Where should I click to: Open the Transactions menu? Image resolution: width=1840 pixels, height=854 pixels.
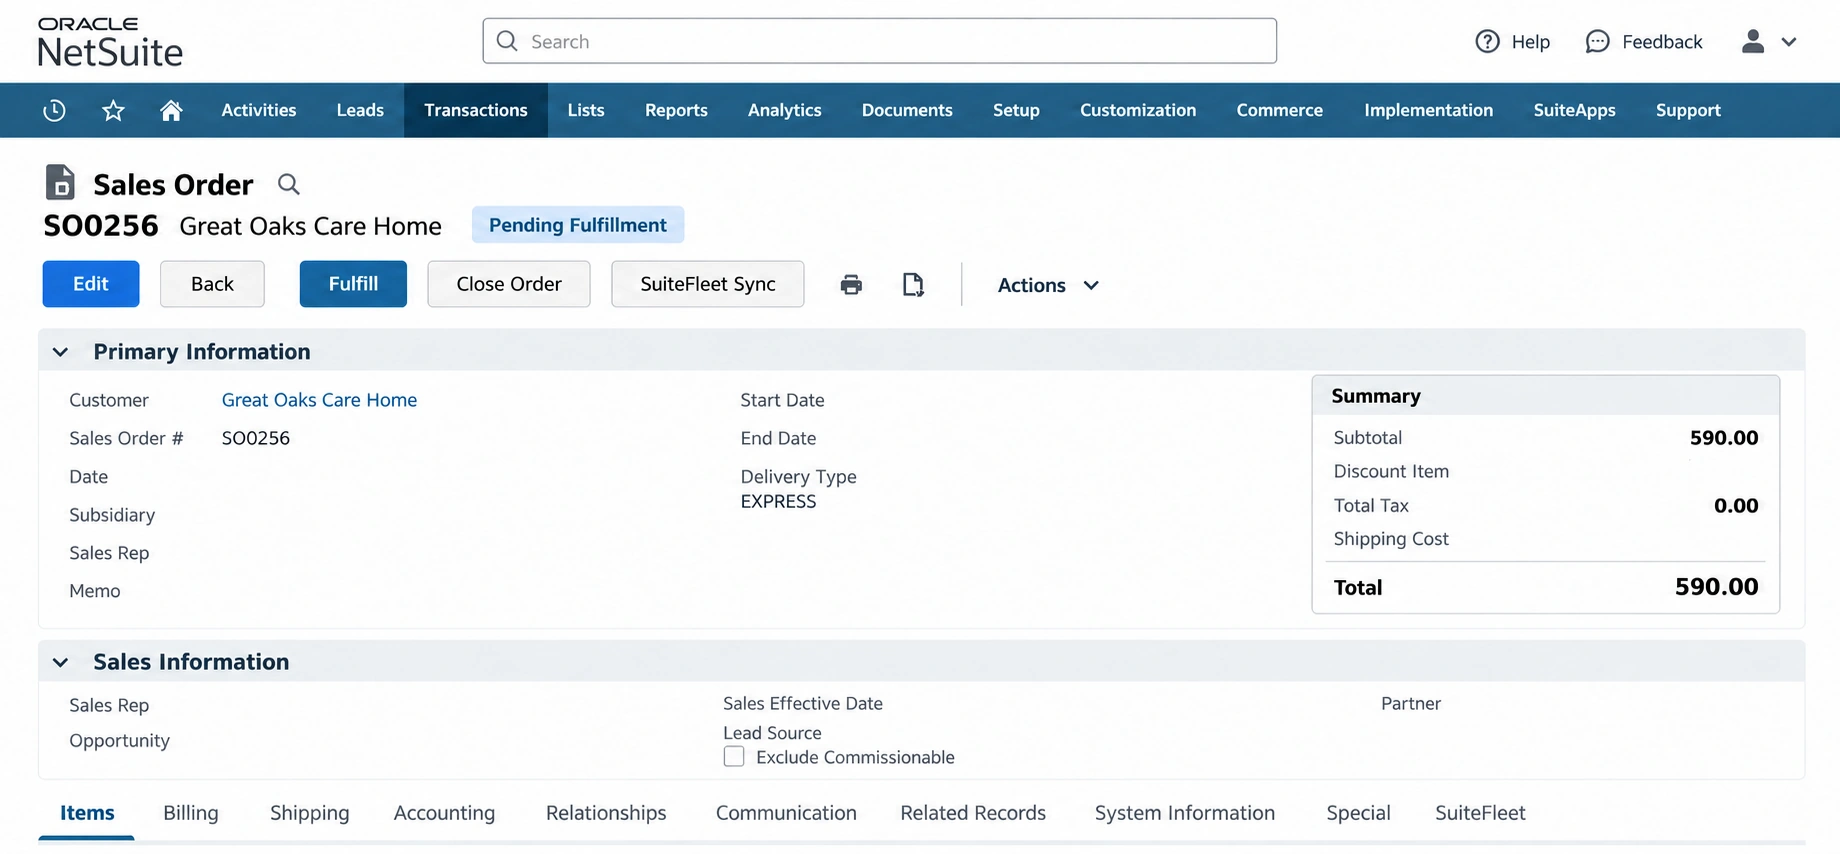coord(476,110)
